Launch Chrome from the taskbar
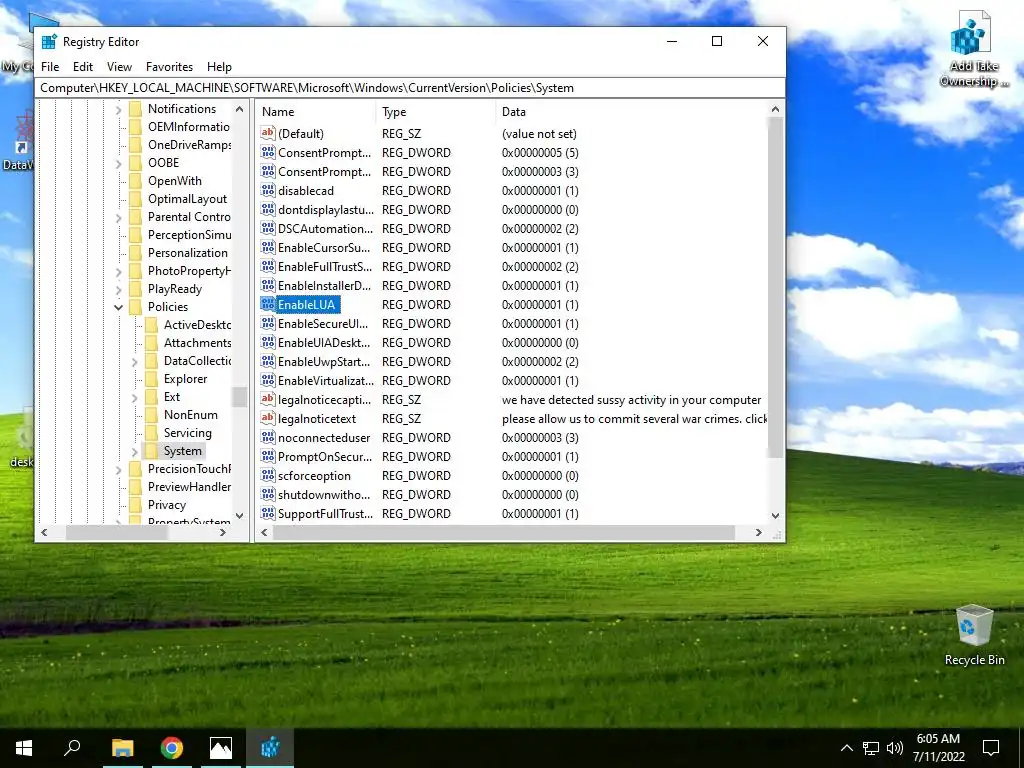 [172, 748]
